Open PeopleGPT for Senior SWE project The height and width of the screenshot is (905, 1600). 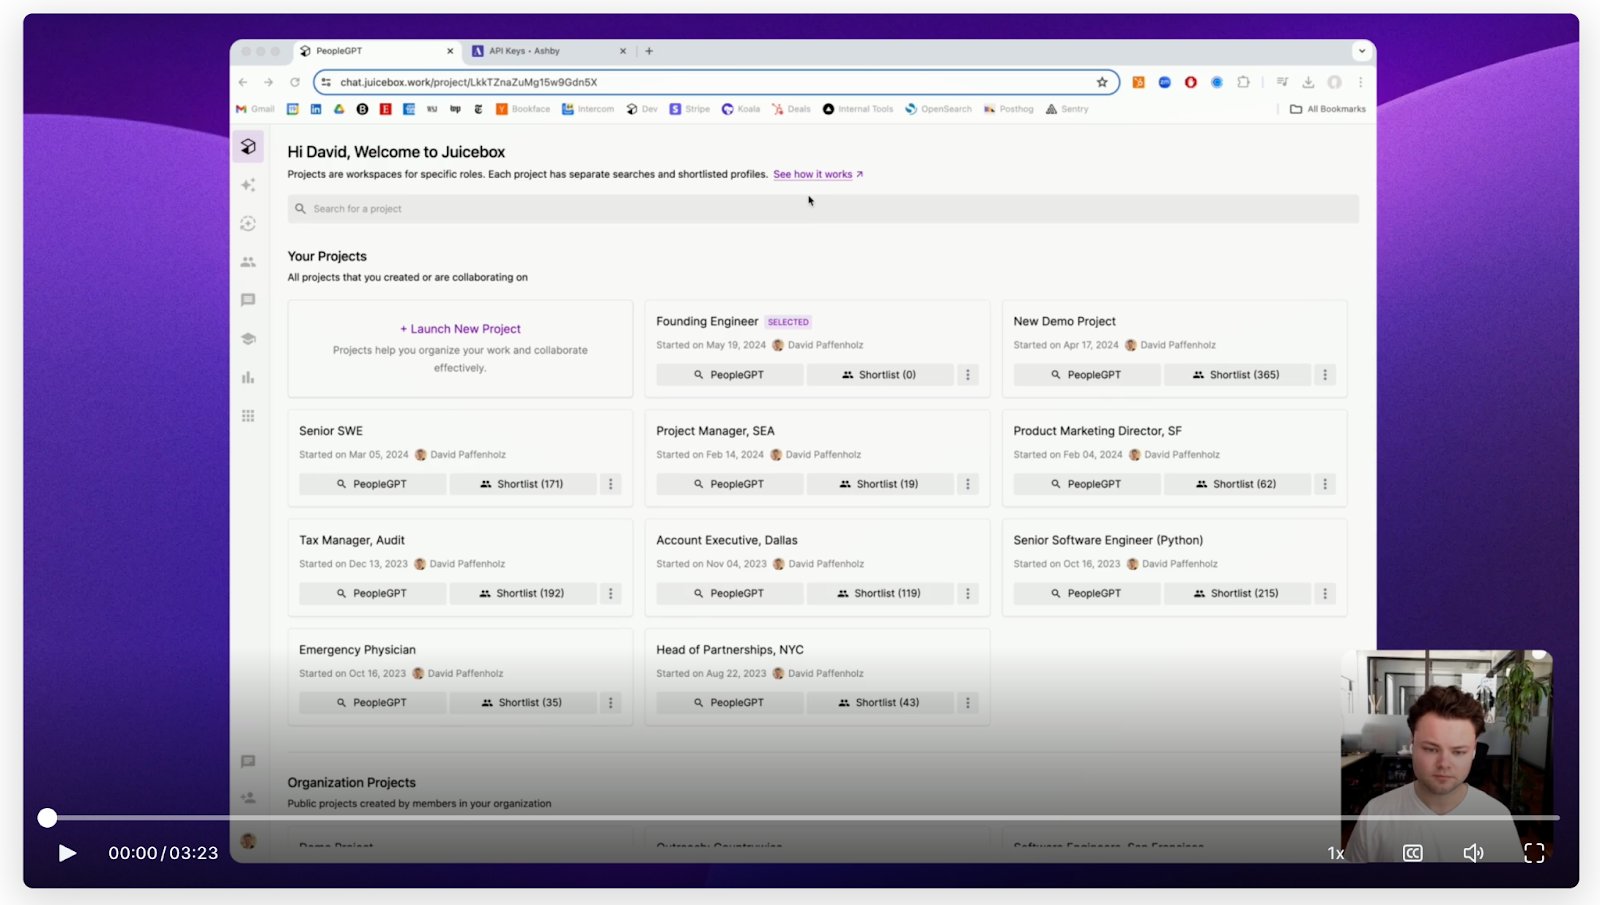(372, 484)
